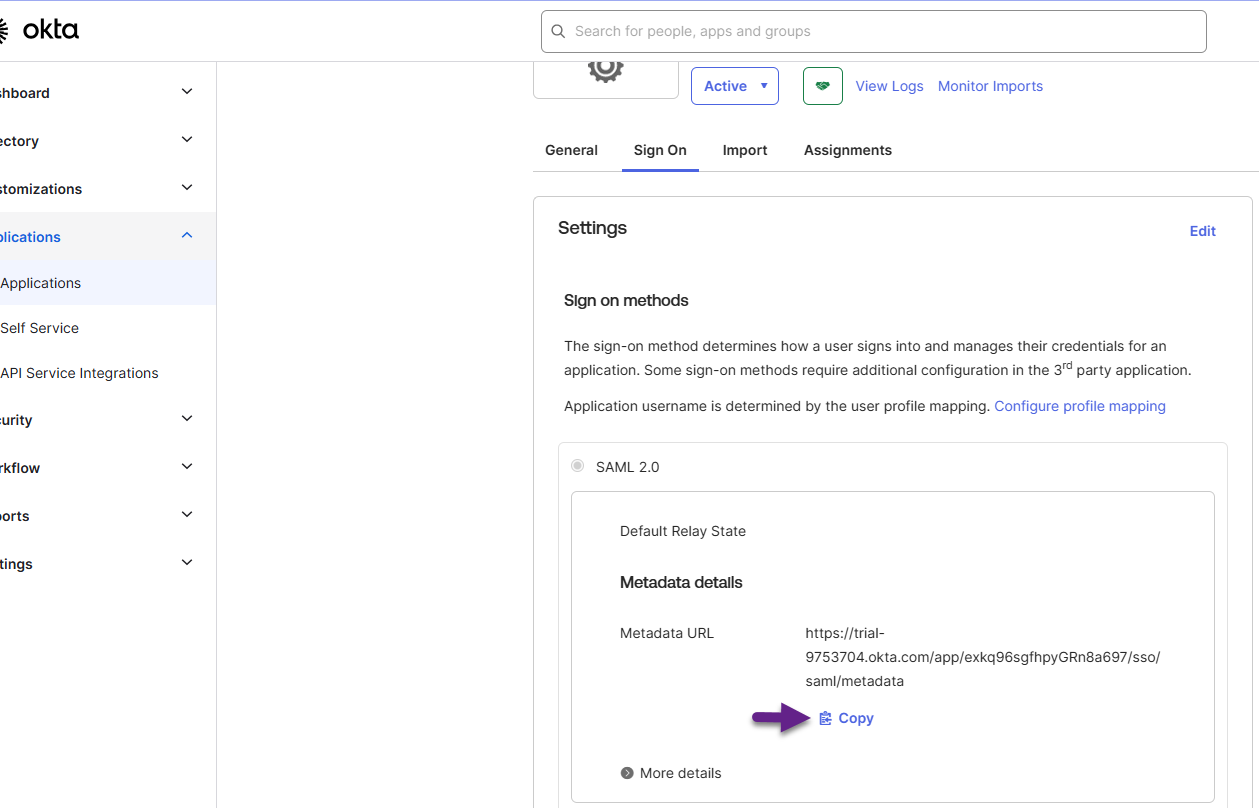Open the Import tab
This screenshot has height=808, width=1259.
[x=745, y=150]
